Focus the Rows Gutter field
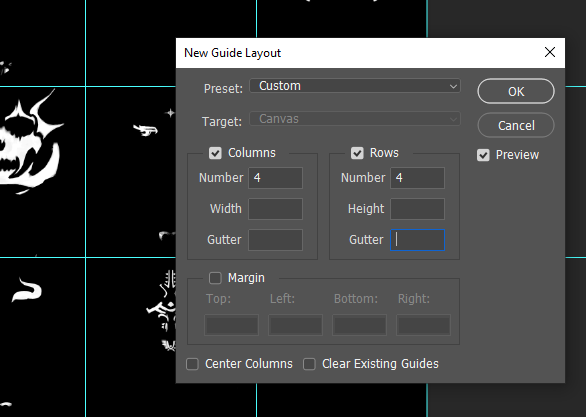This screenshot has width=586, height=417. coord(417,240)
